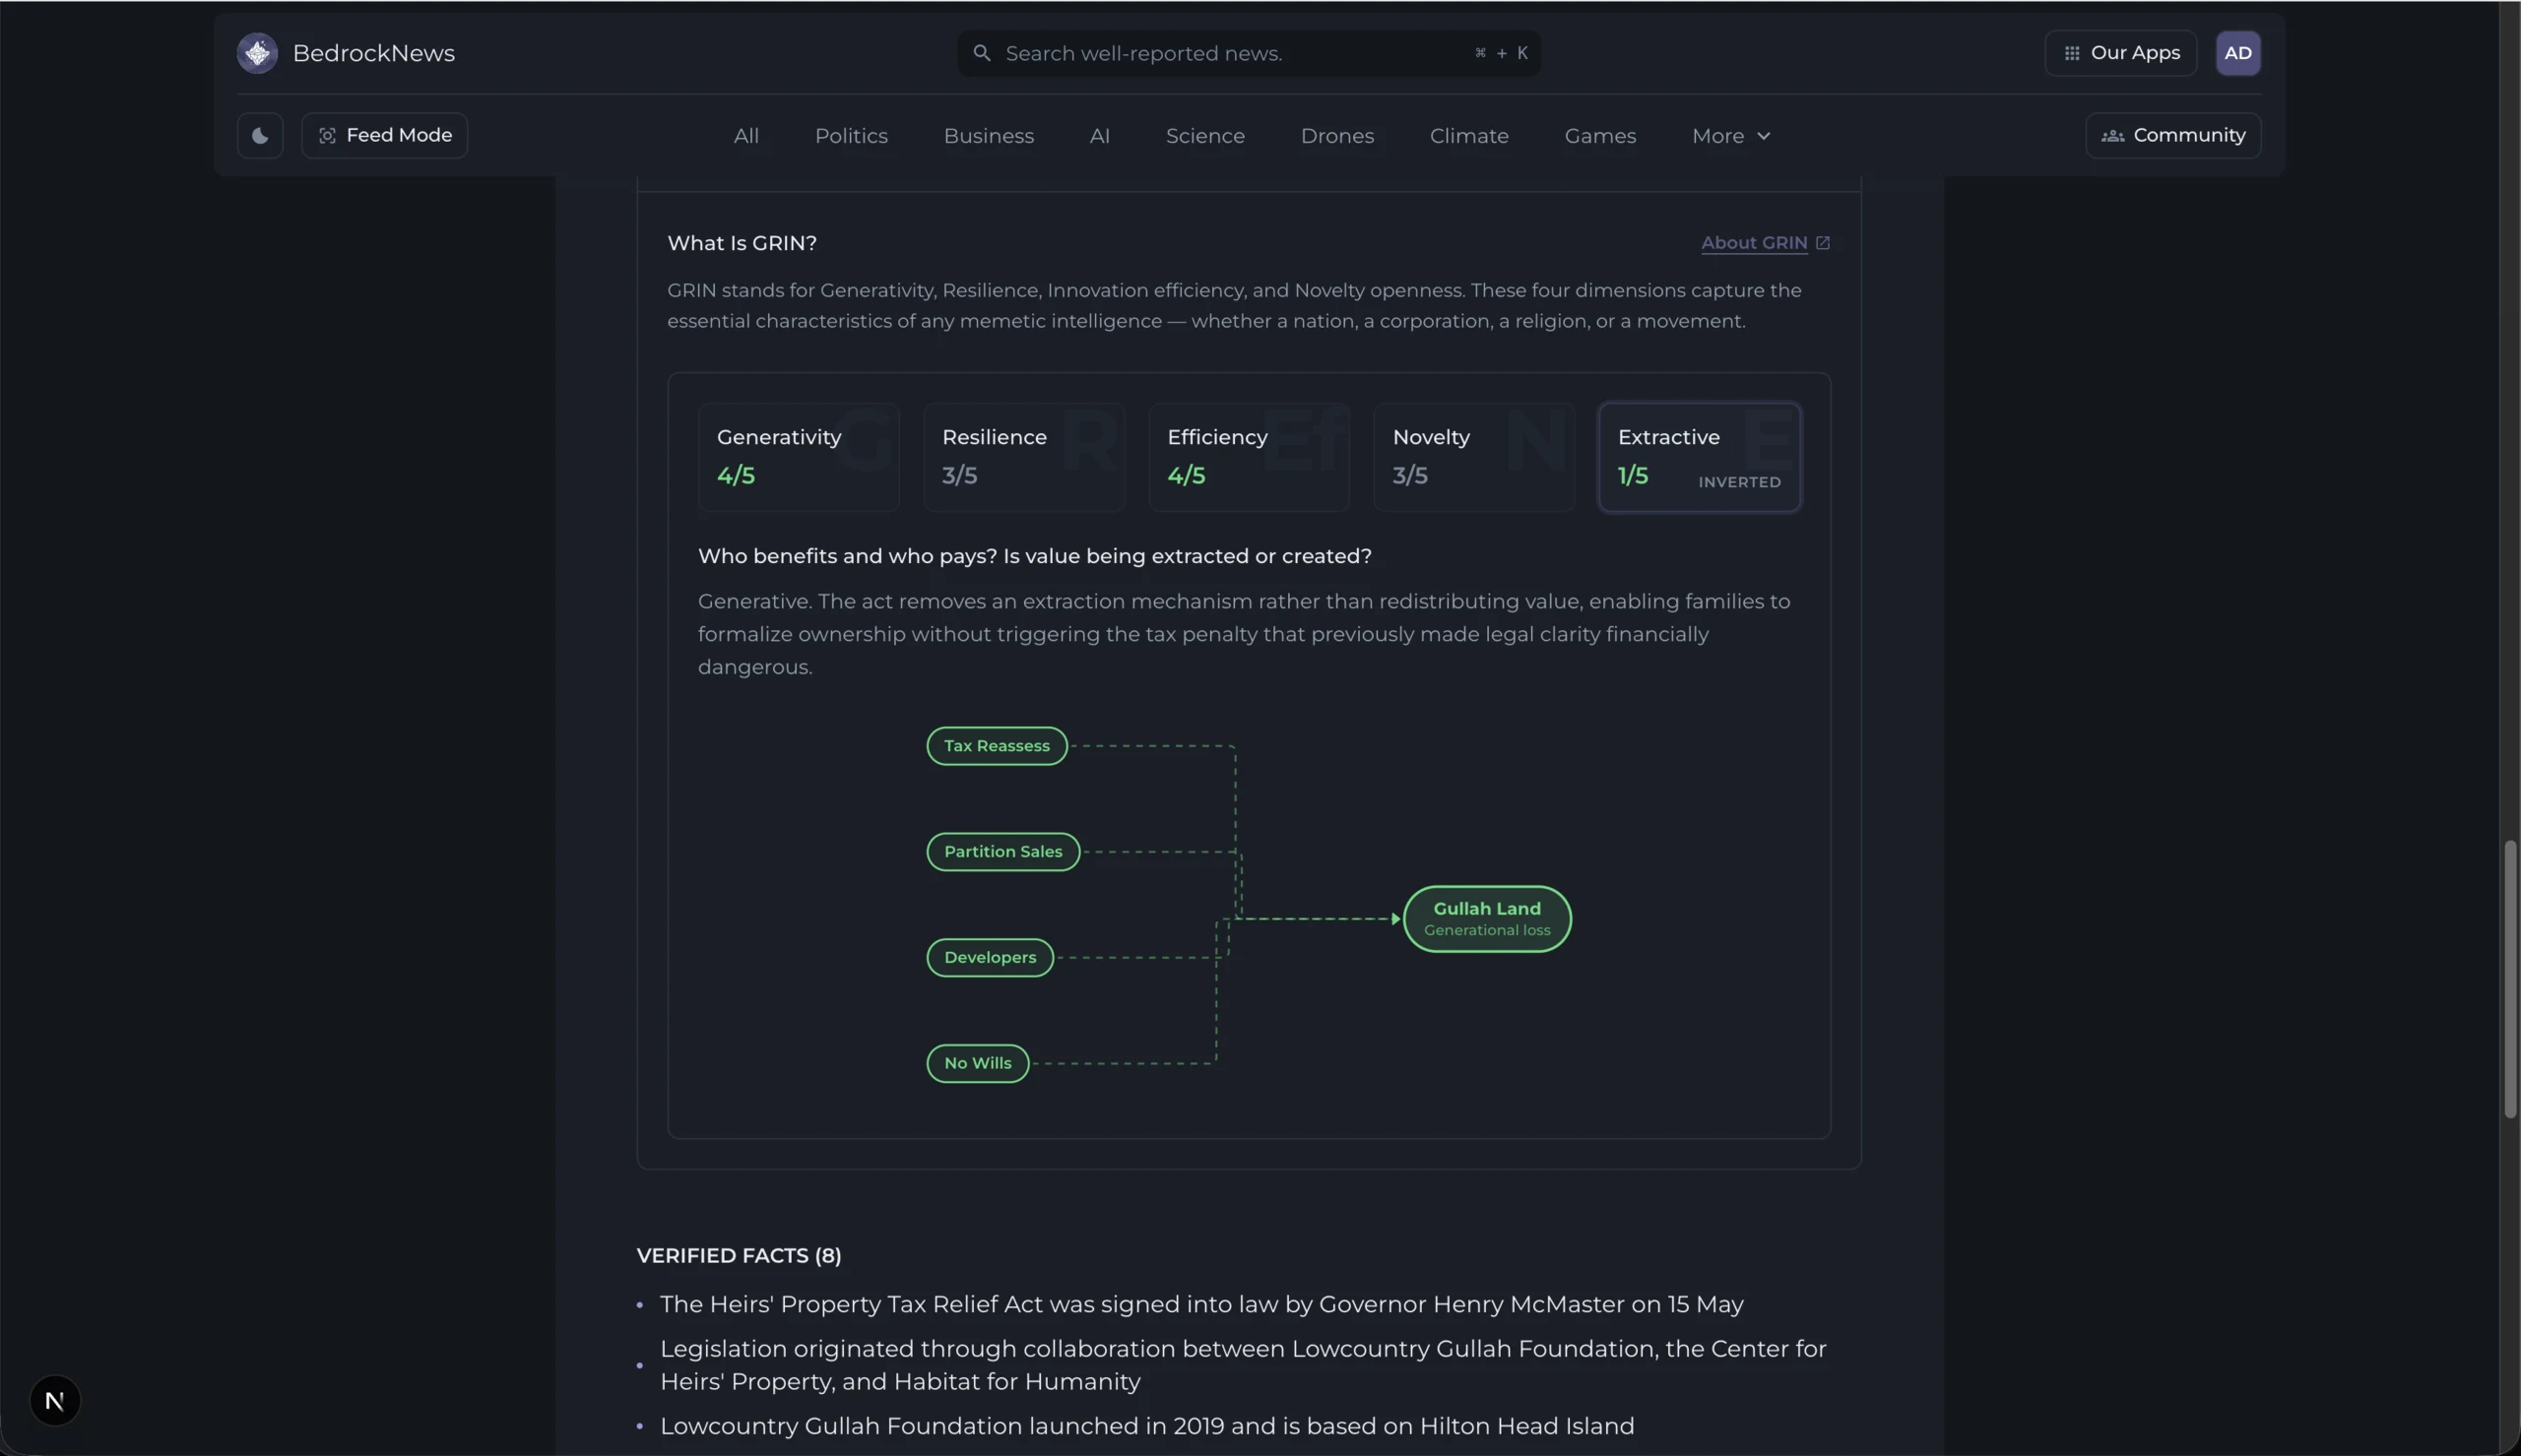Select the Generativity score card

tap(798, 457)
